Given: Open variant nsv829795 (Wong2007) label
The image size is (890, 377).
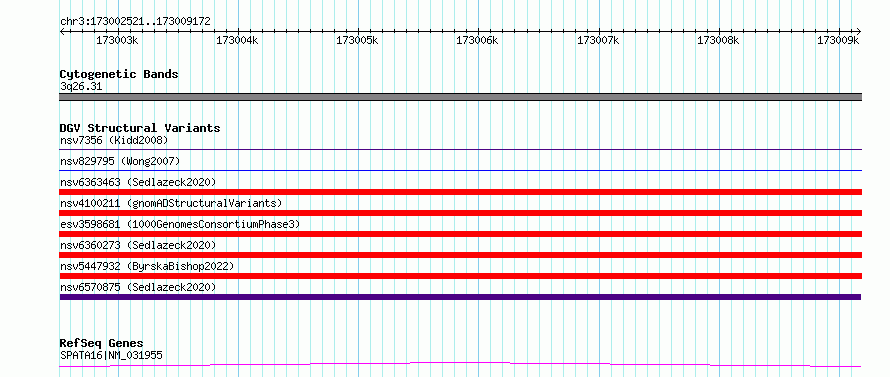Looking at the screenshot, I should click(x=120, y=161).
